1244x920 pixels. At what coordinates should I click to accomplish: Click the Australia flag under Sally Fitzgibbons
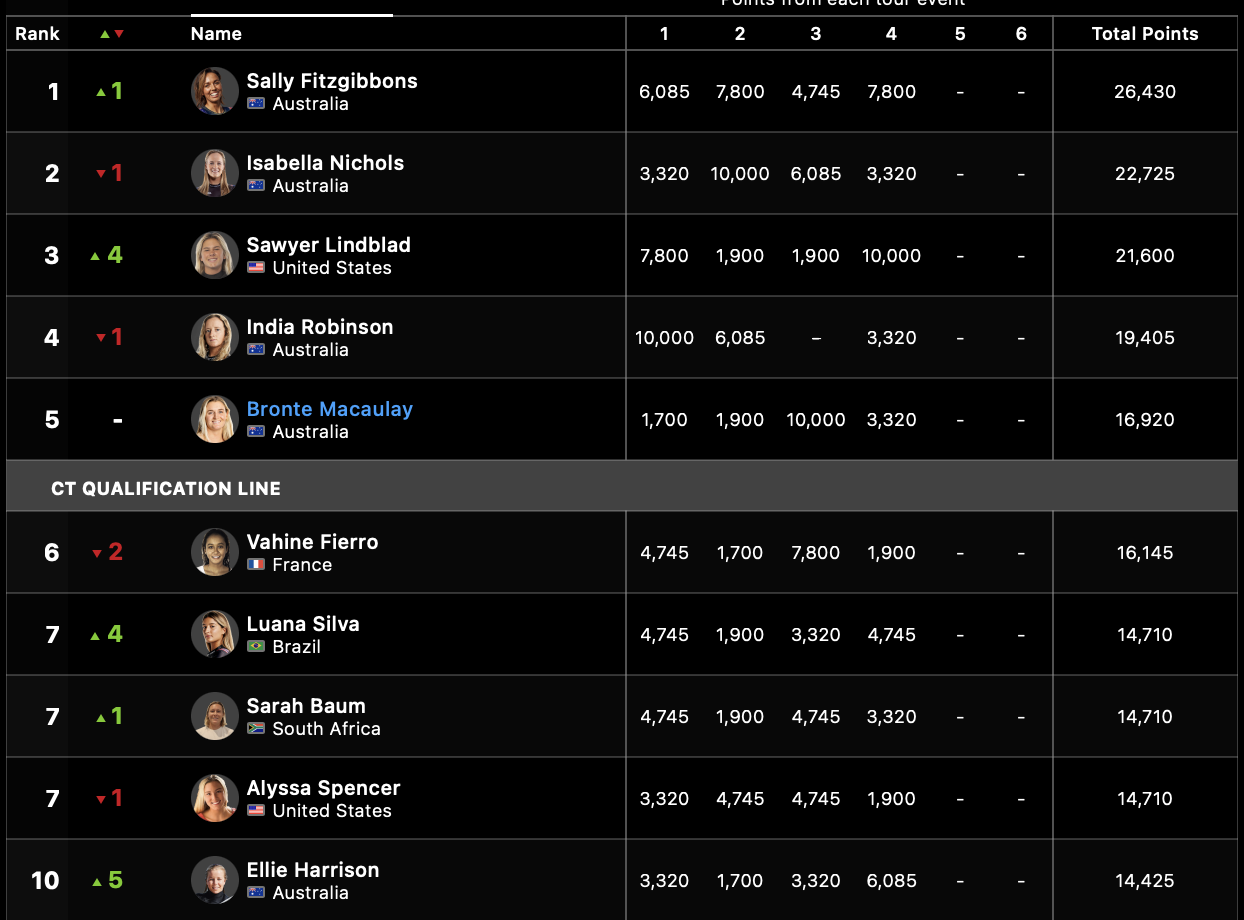256,104
